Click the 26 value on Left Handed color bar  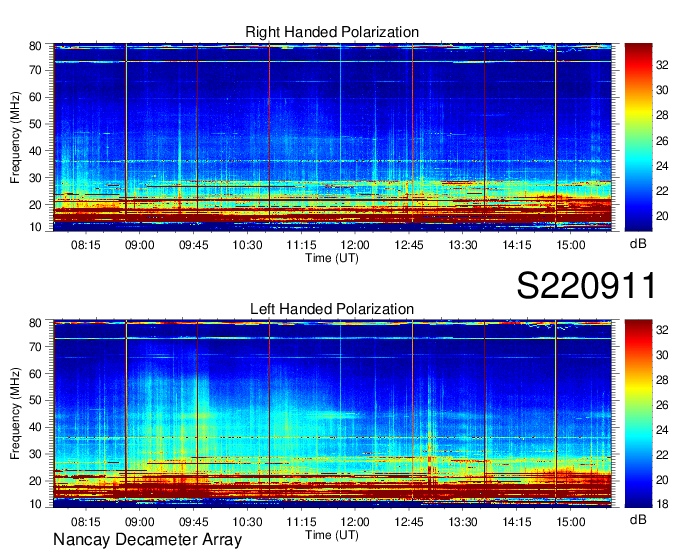point(662,405)
